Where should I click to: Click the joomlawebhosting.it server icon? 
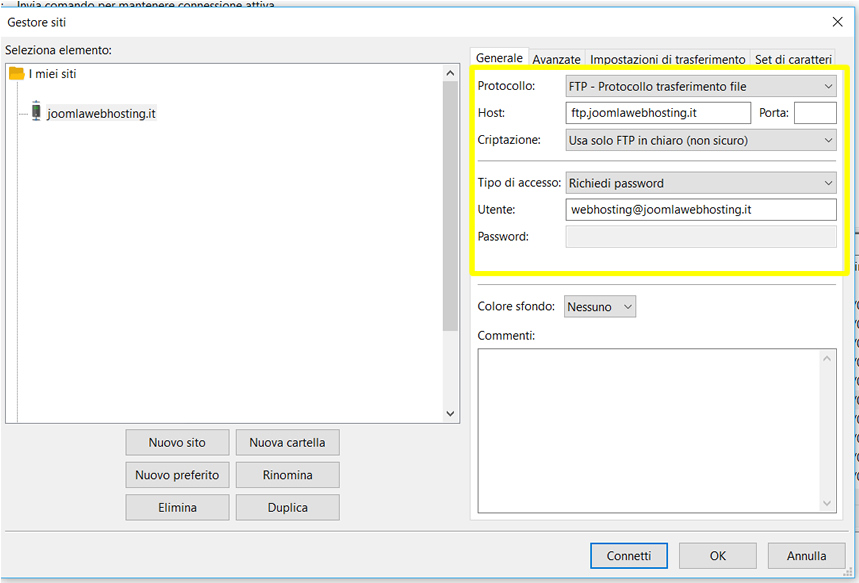click(x=36, y=112)
